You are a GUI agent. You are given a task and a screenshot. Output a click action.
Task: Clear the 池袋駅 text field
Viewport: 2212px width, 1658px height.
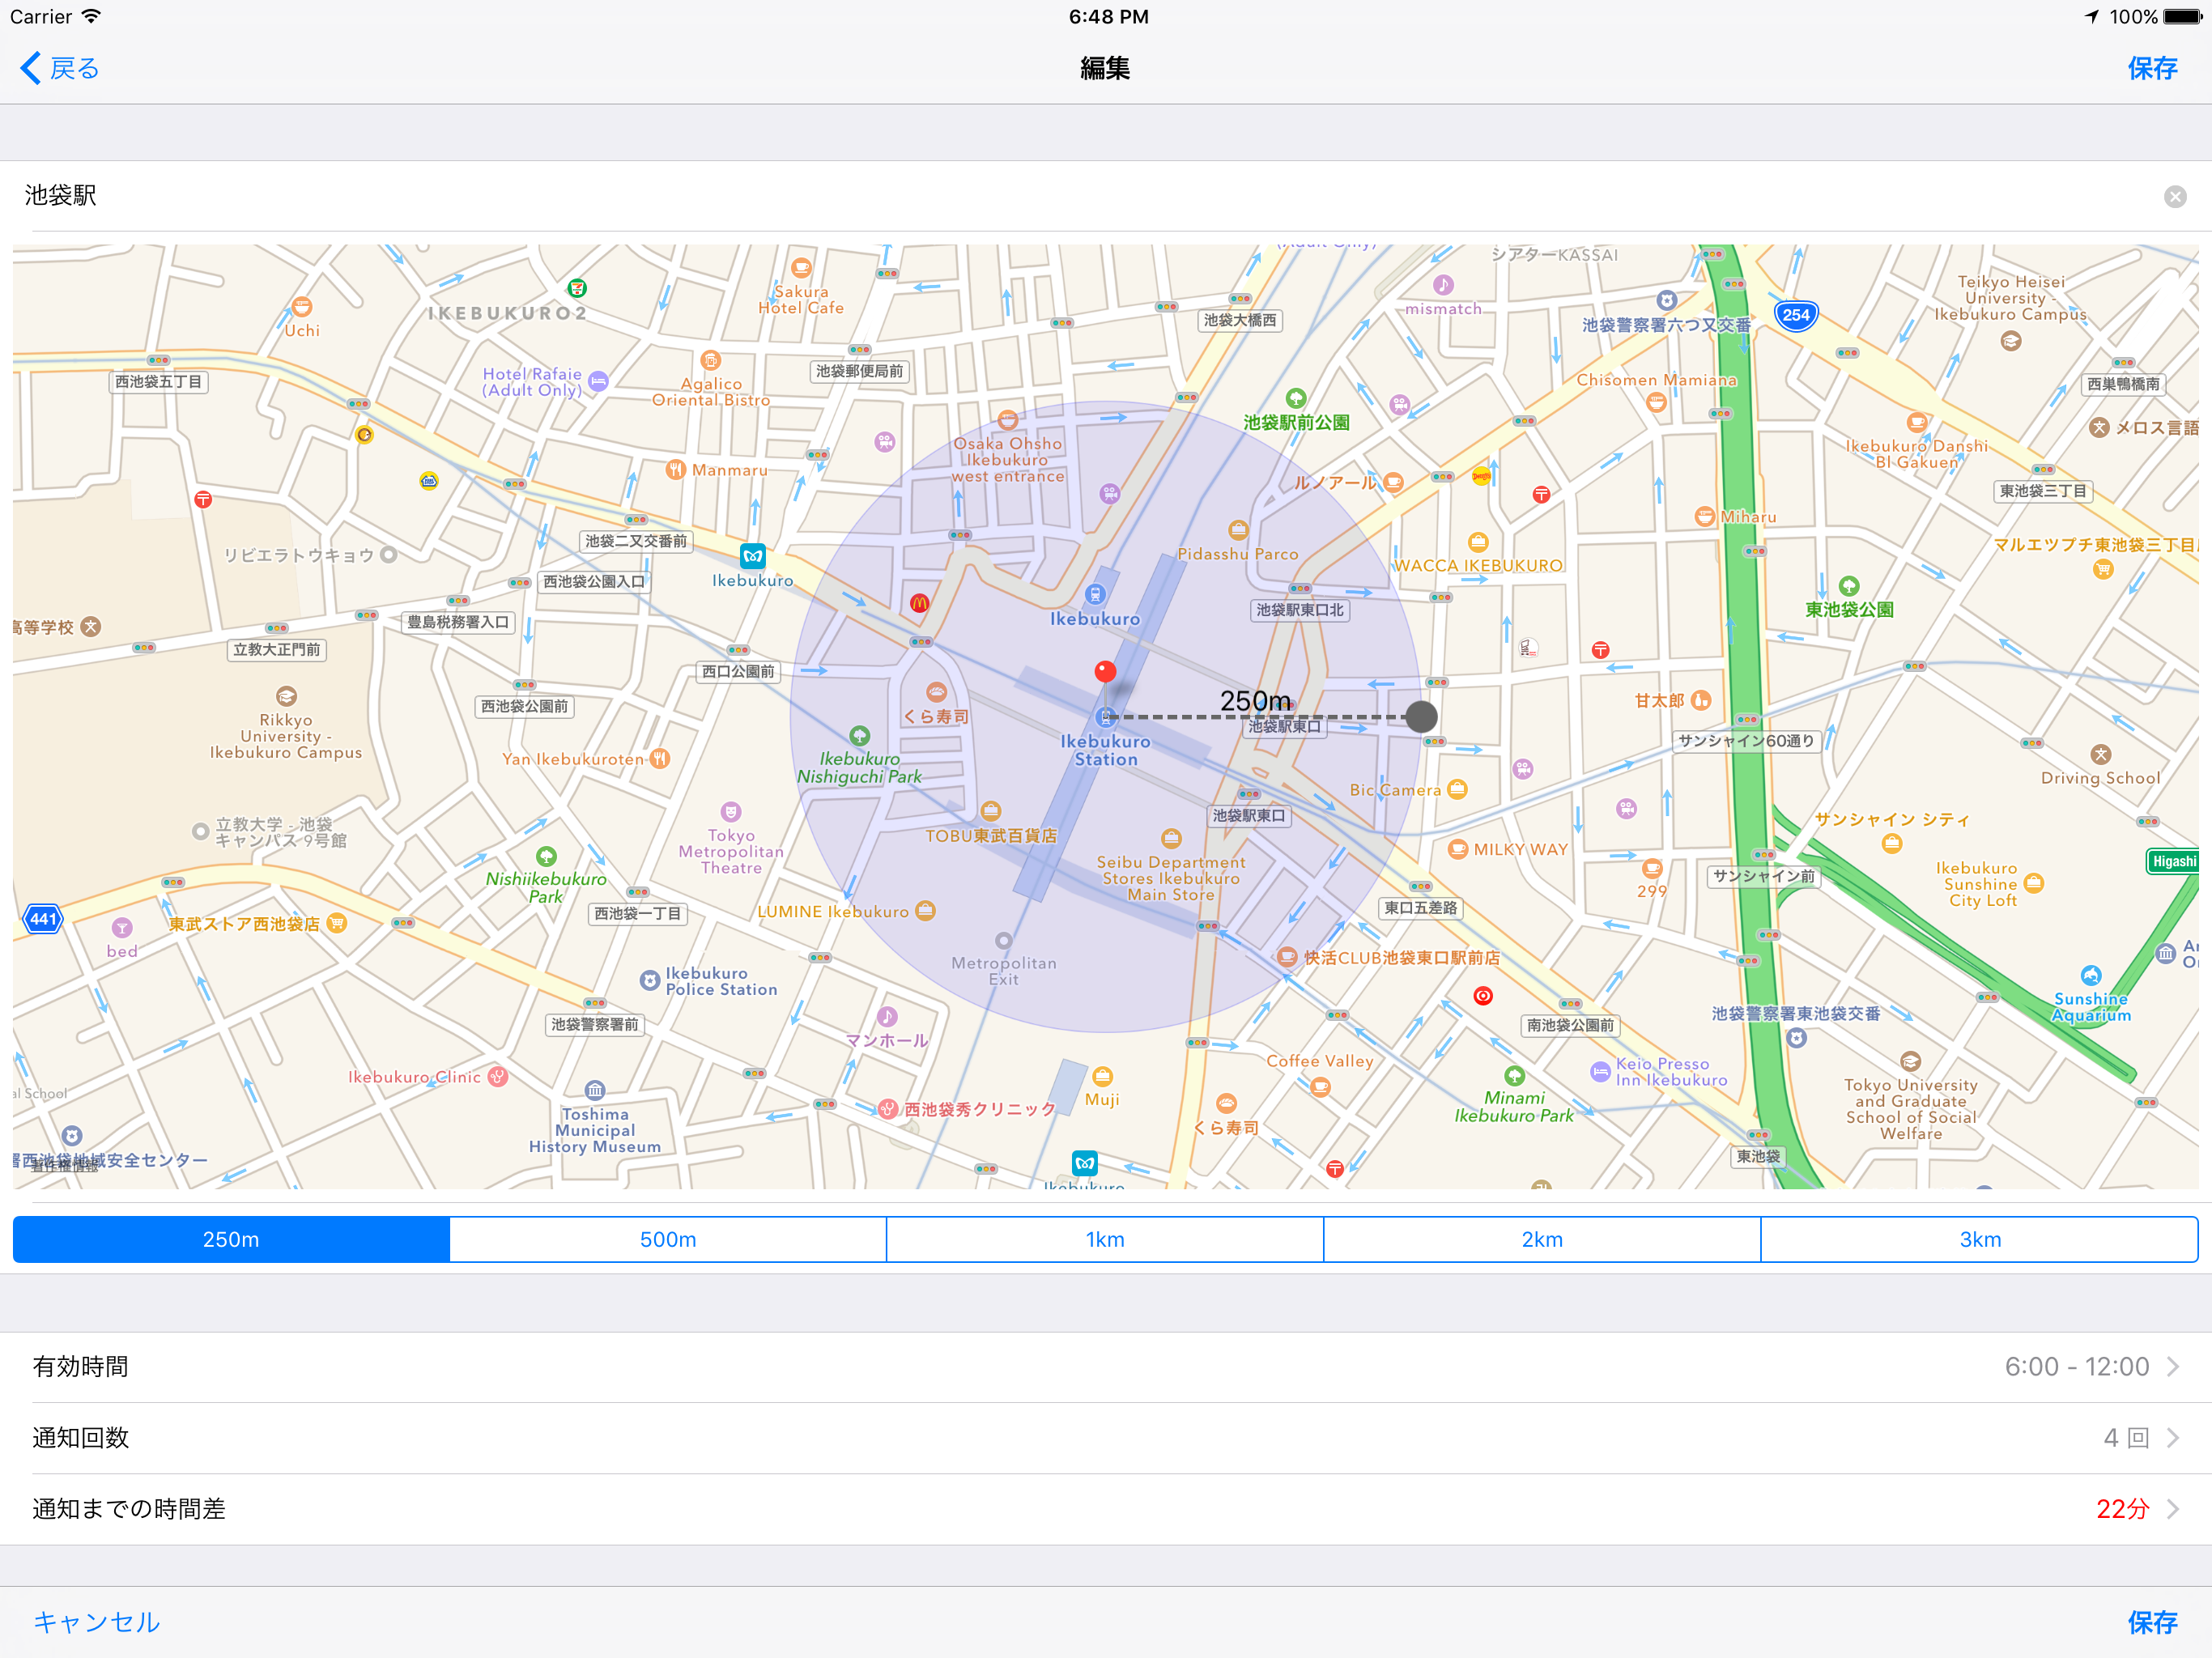pos(2174,197)
